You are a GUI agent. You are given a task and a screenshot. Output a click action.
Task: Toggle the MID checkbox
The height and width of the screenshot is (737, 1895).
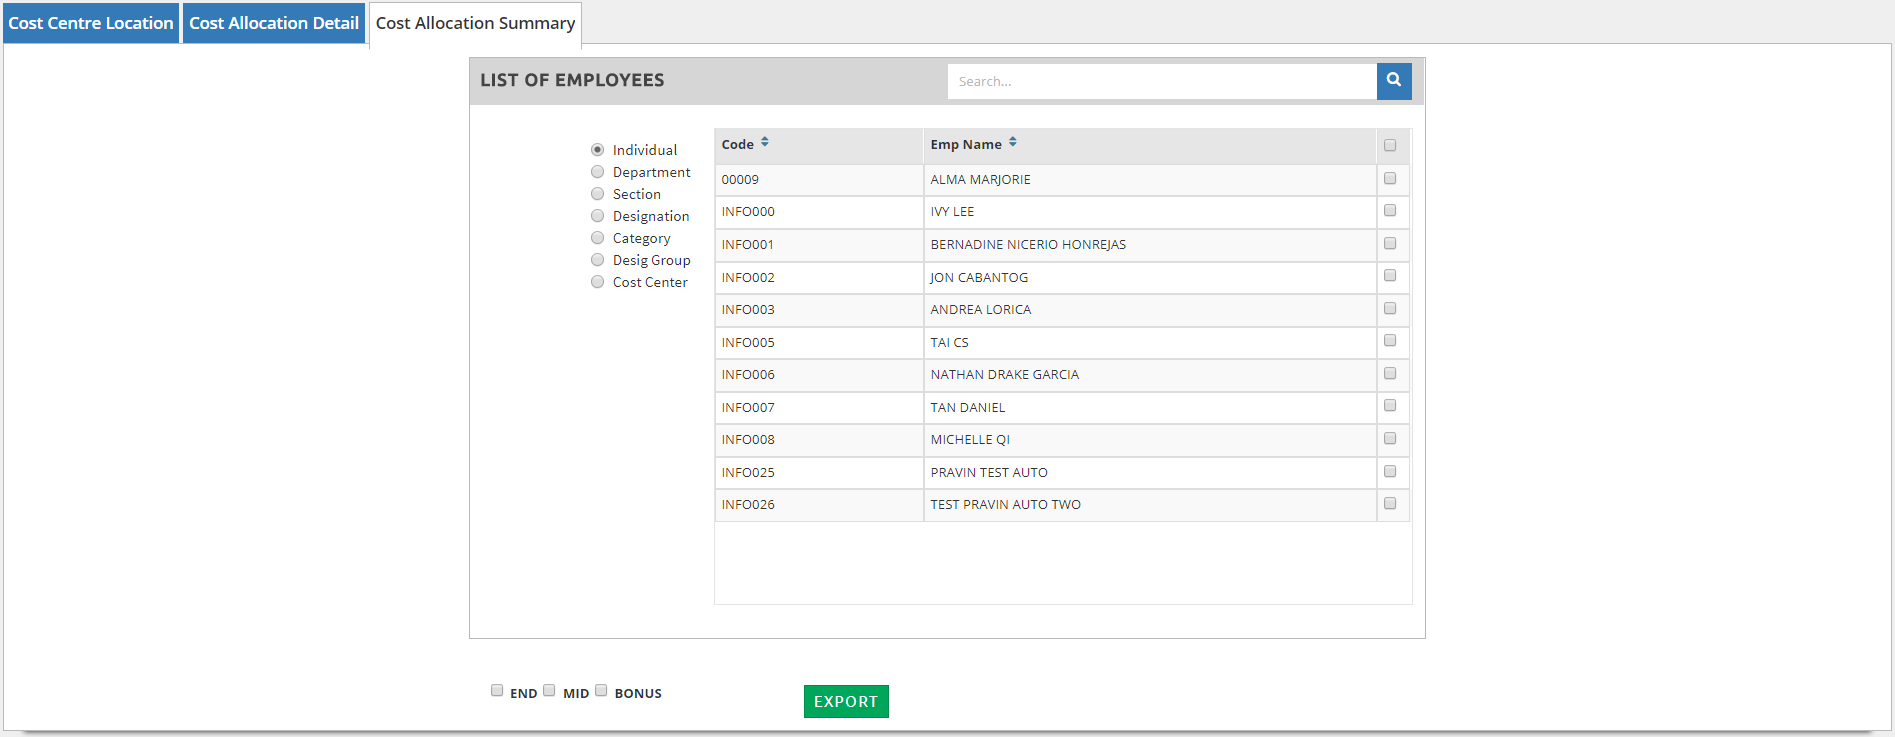click(549, 690)
